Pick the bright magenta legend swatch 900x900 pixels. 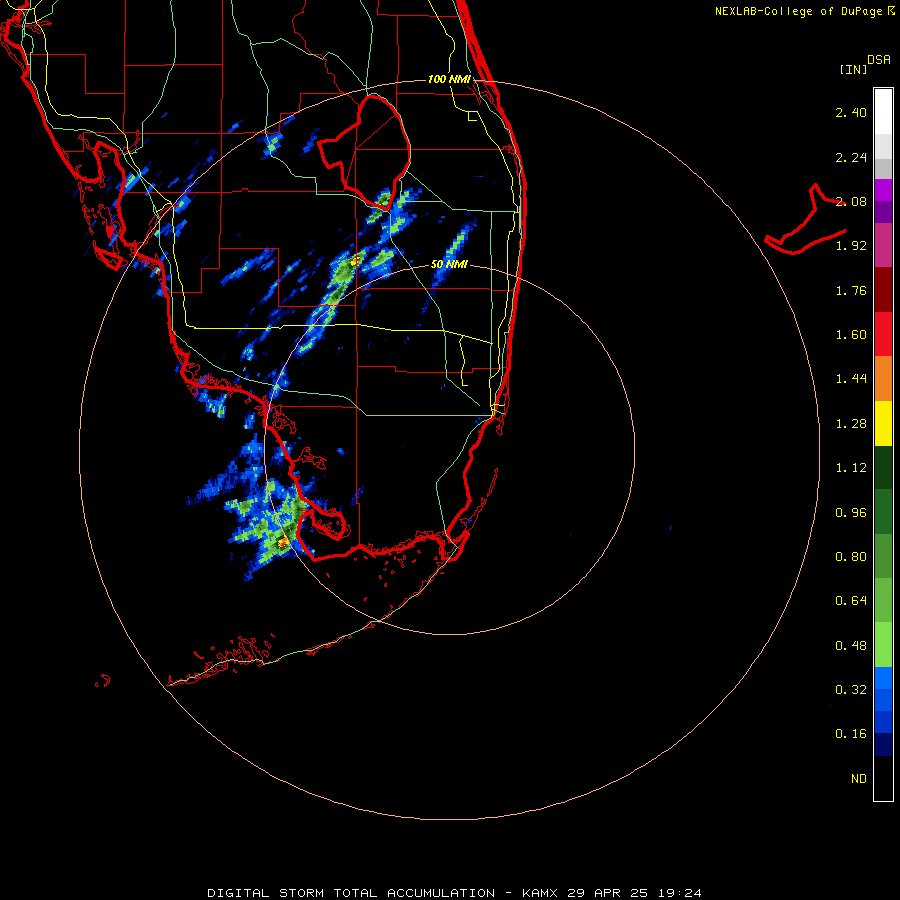[883, 190]
